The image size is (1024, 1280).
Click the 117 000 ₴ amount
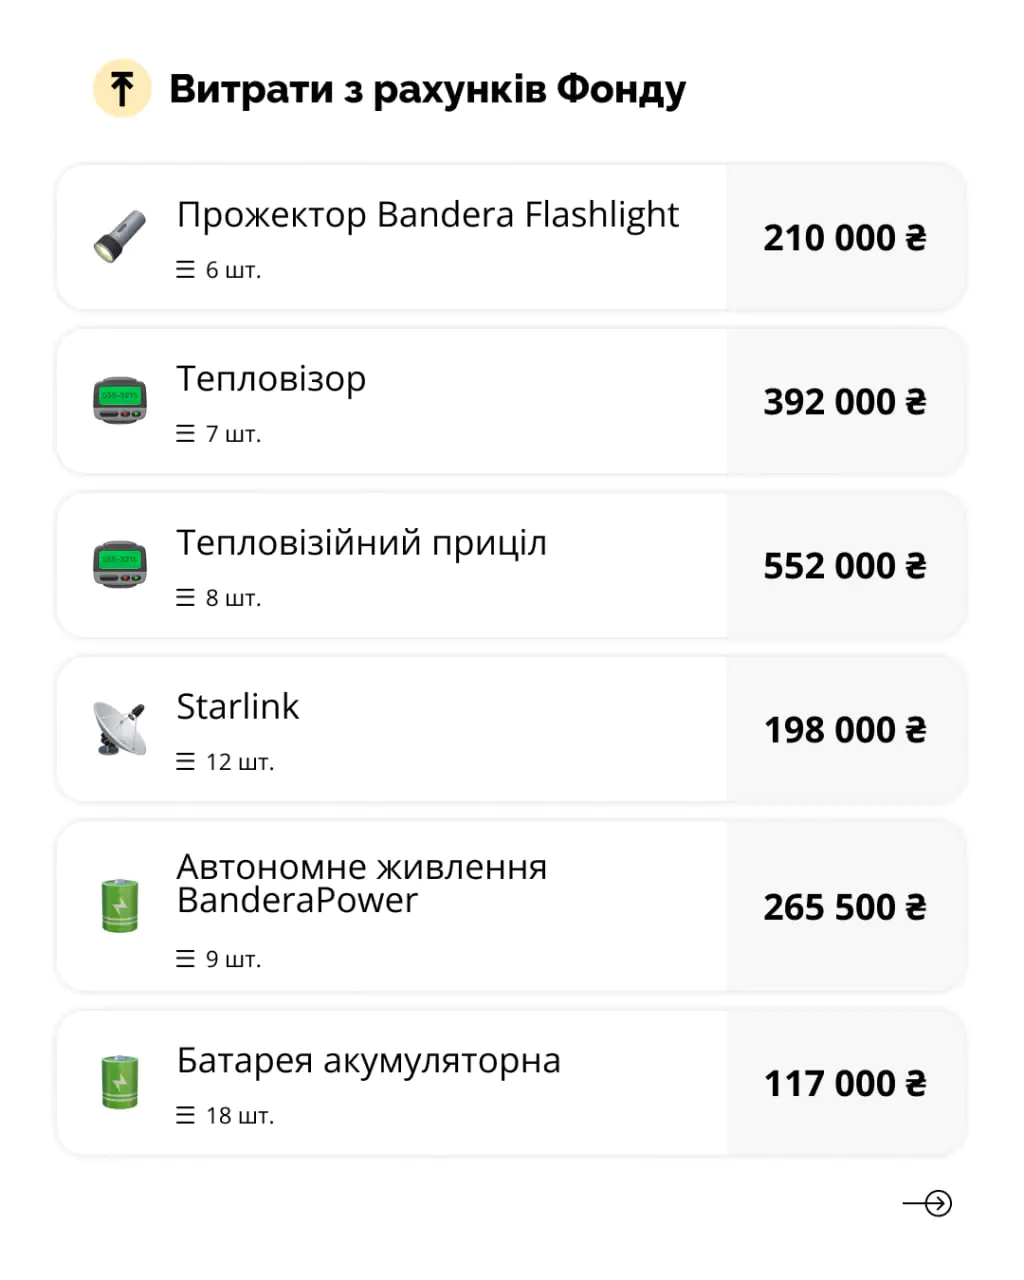(845, 1084)
